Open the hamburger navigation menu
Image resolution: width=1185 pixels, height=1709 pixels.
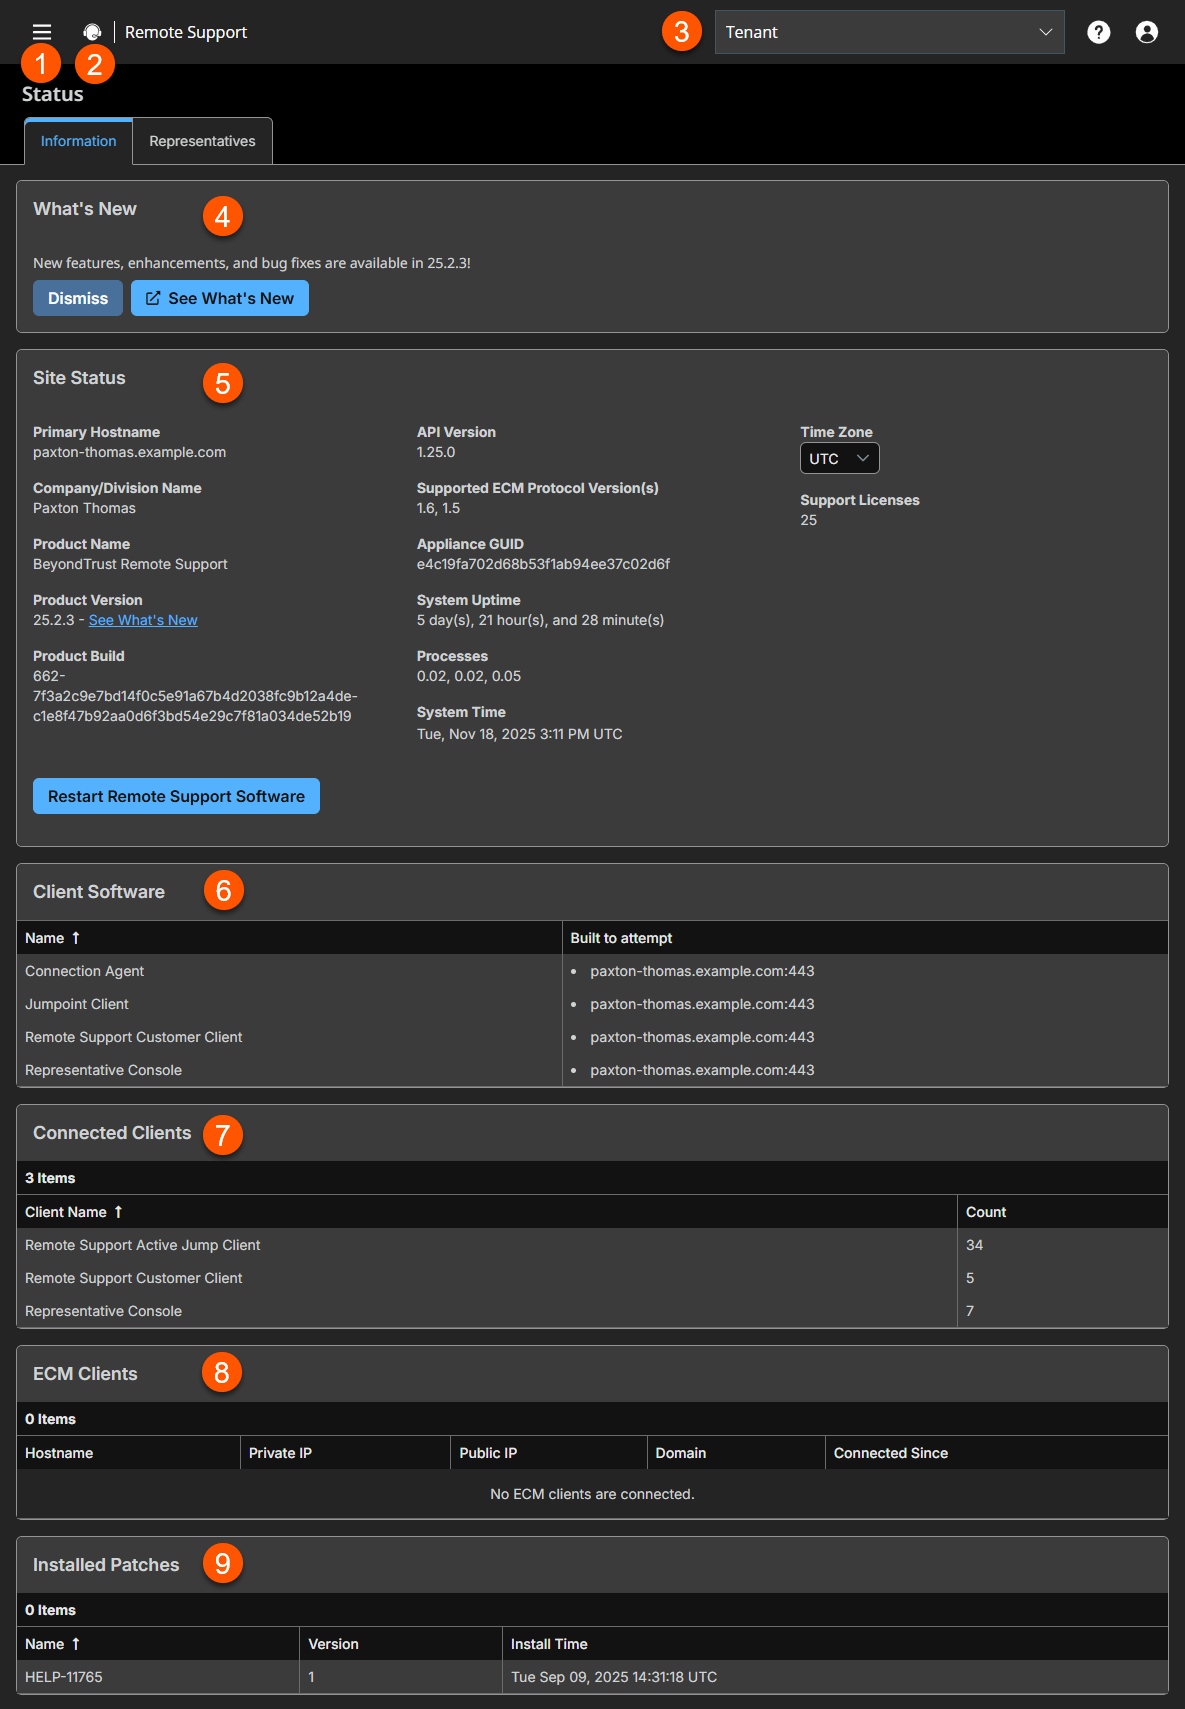[x=42, y=32]
